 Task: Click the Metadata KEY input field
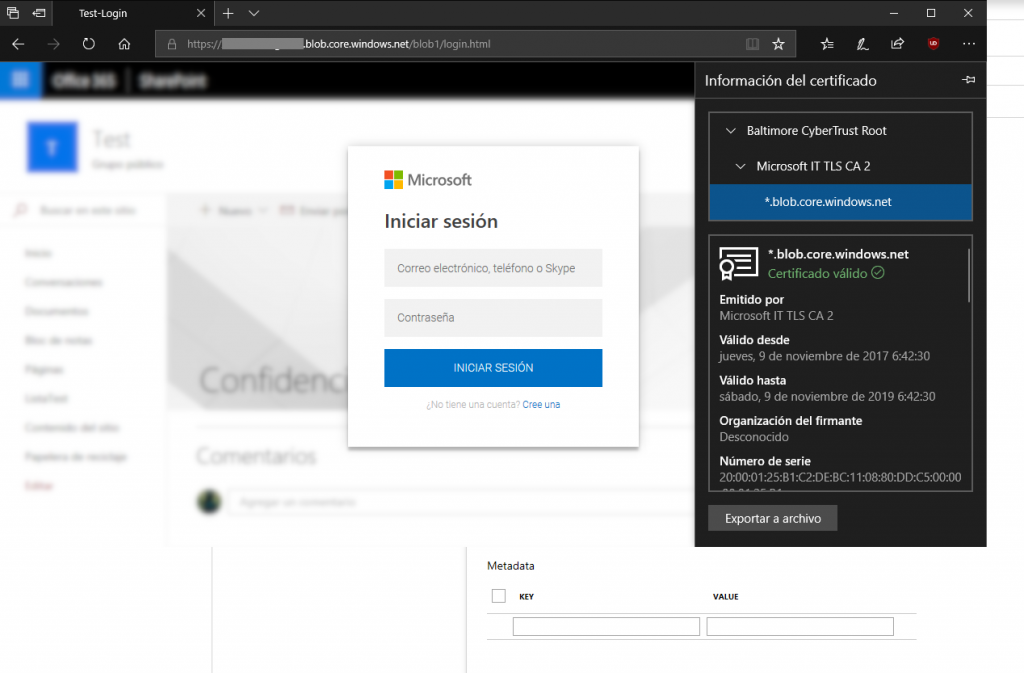tap(606, 627)
